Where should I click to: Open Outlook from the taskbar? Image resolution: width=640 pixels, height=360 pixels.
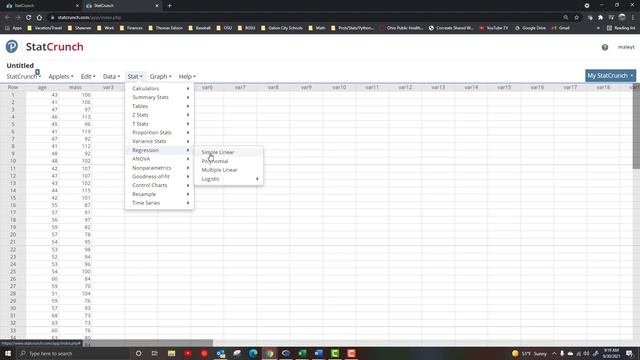coord(220,353)
